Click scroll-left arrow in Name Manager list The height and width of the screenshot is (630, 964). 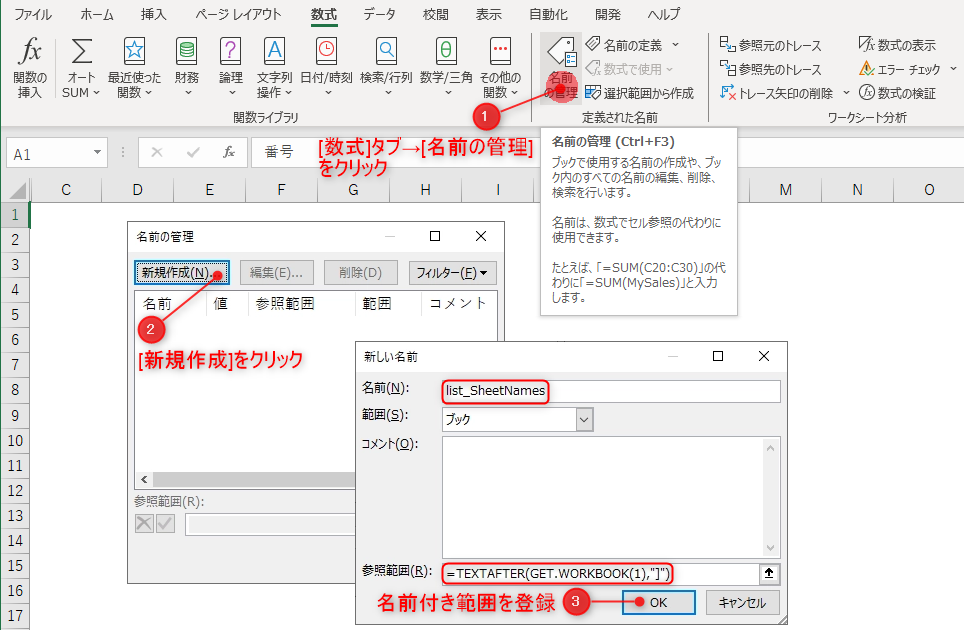click(x=144, y=479)
